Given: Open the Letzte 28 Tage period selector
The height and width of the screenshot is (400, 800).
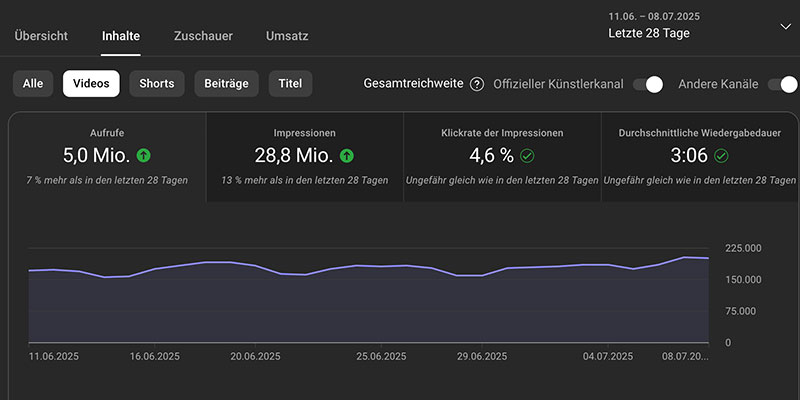Looking at the screenshot, I should pyautogui.click(x=648, y=33).
